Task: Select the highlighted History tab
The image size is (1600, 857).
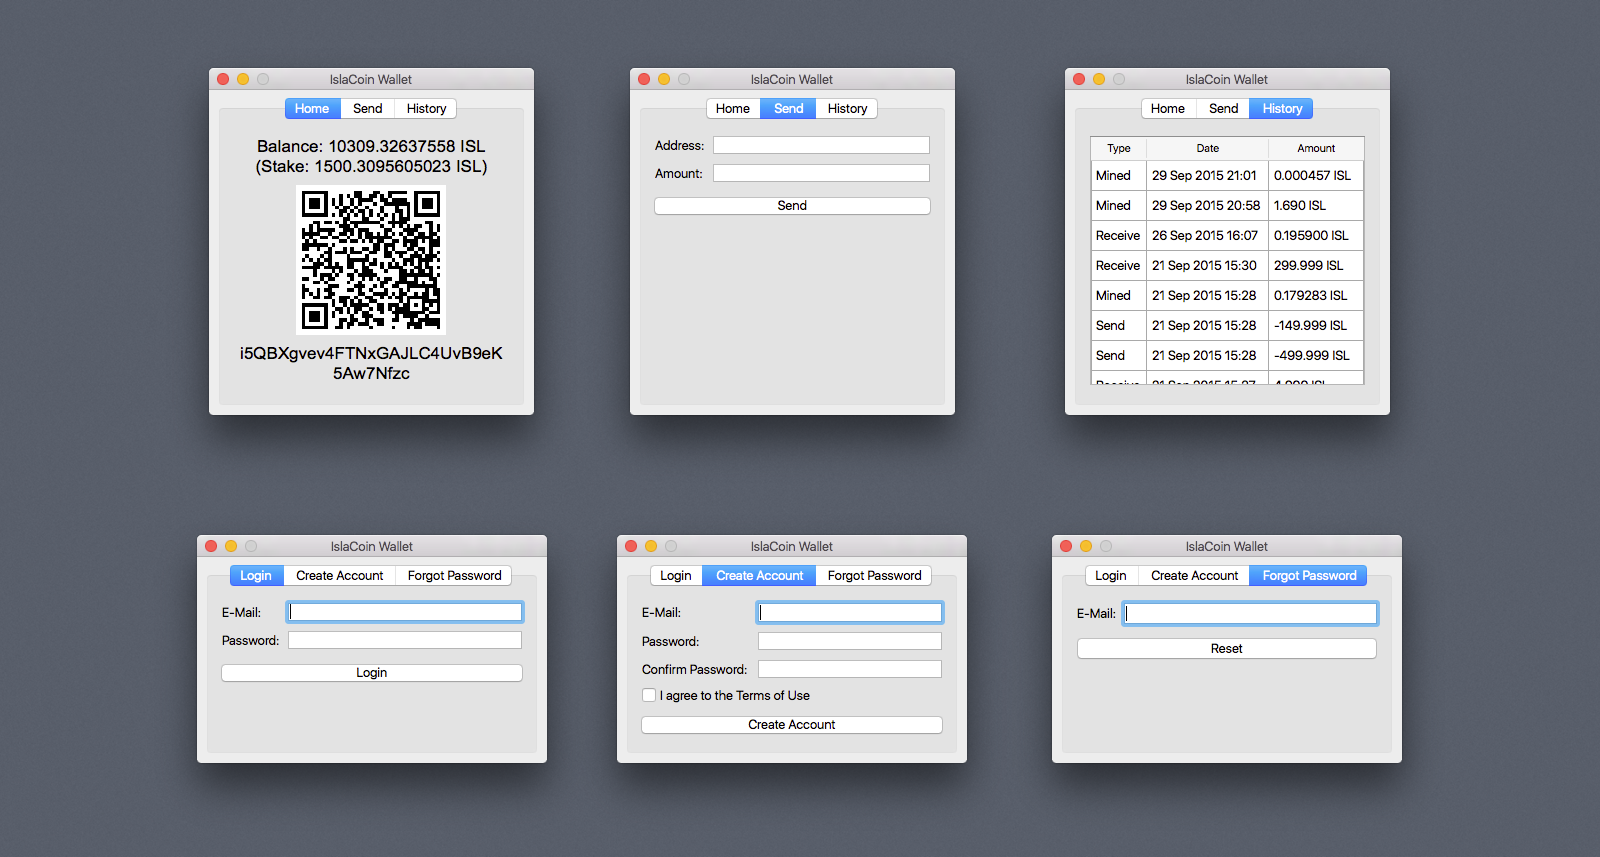Action: pyautogui.click(x=1282, y=109)
